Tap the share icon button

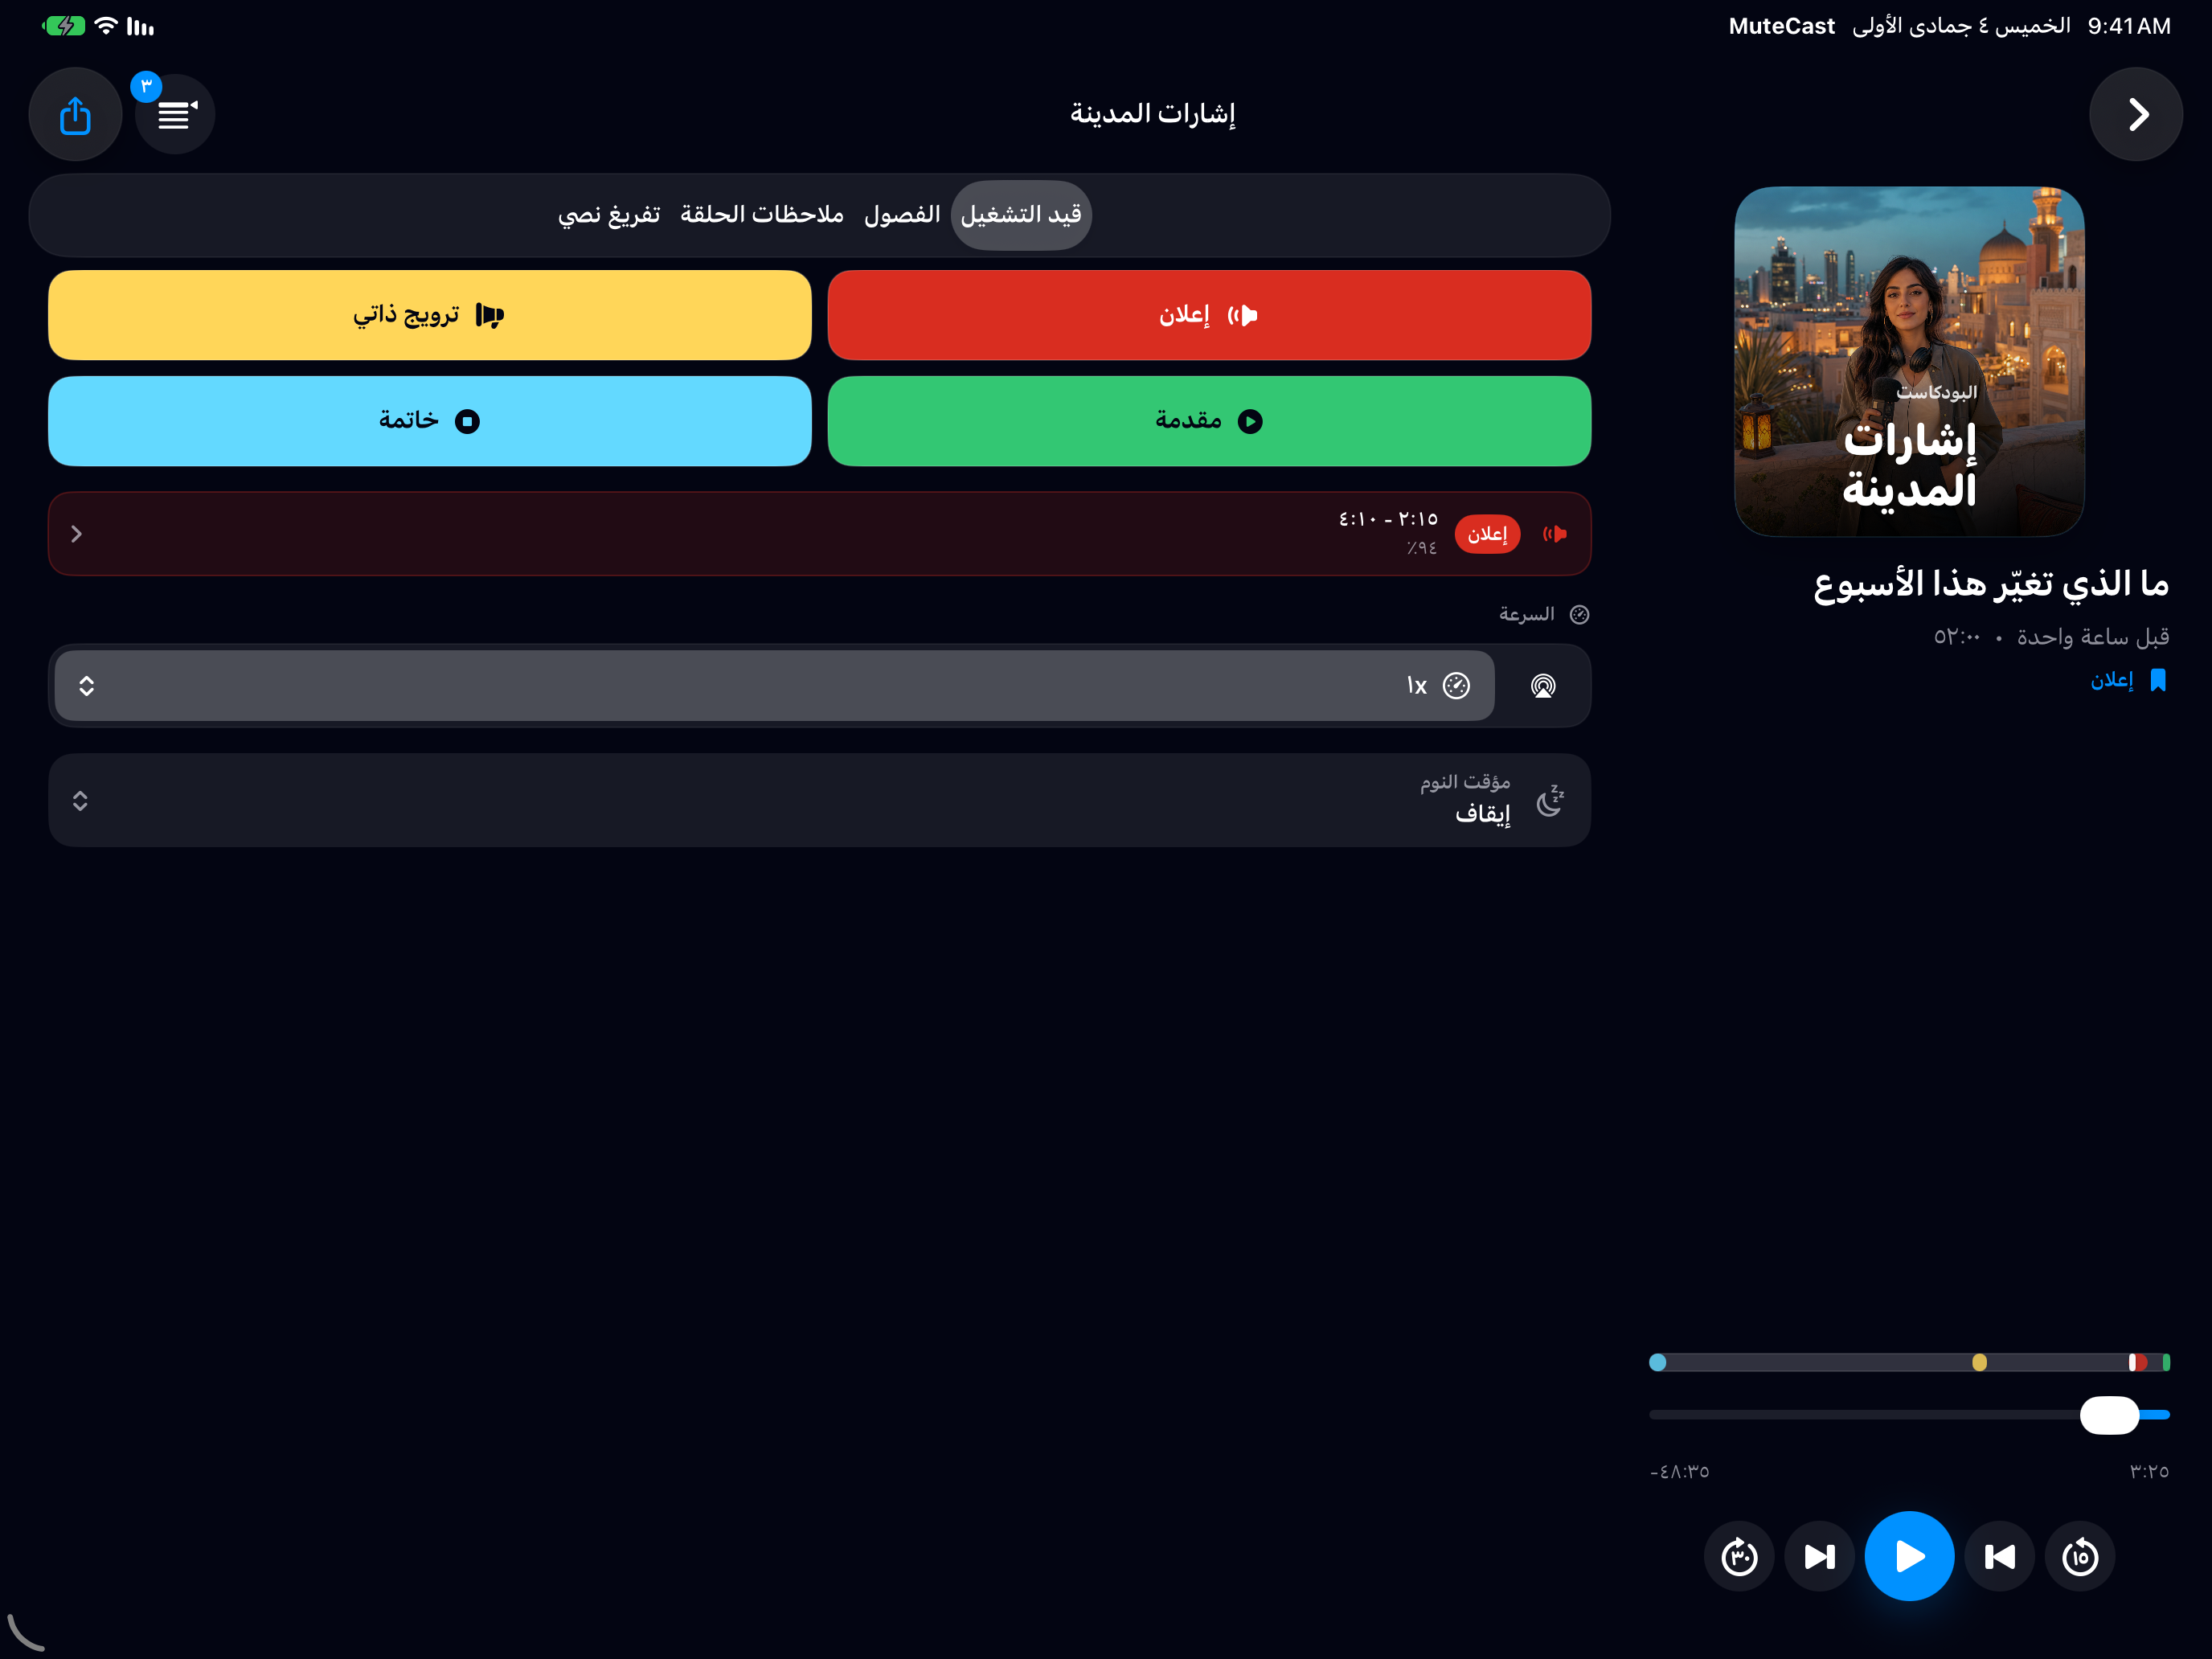75,114
